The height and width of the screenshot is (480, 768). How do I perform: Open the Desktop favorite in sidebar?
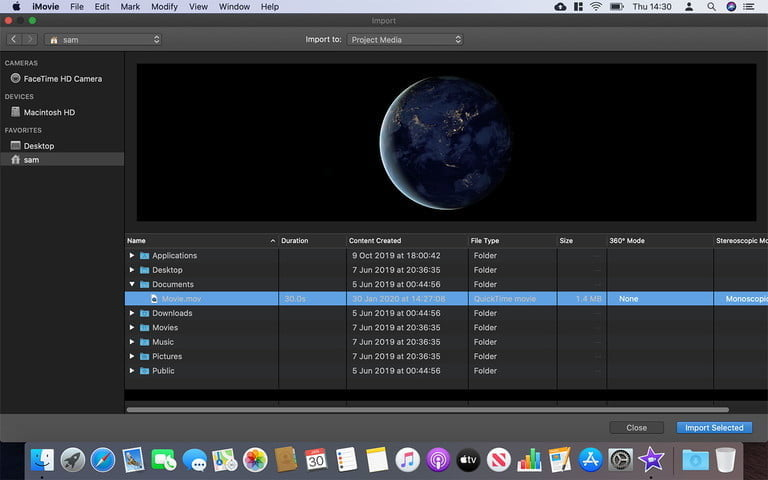coord(39,146)
